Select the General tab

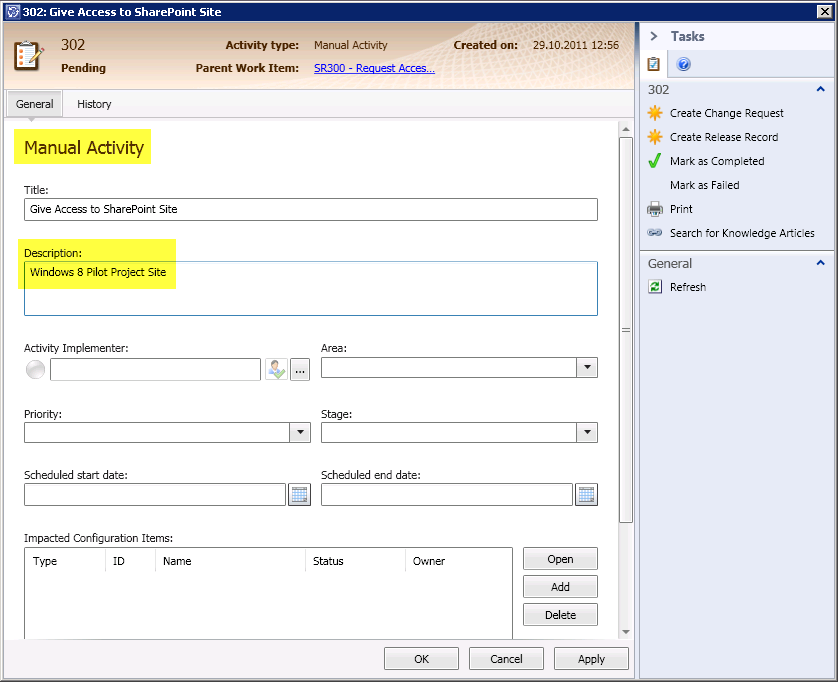click(35, 104)
